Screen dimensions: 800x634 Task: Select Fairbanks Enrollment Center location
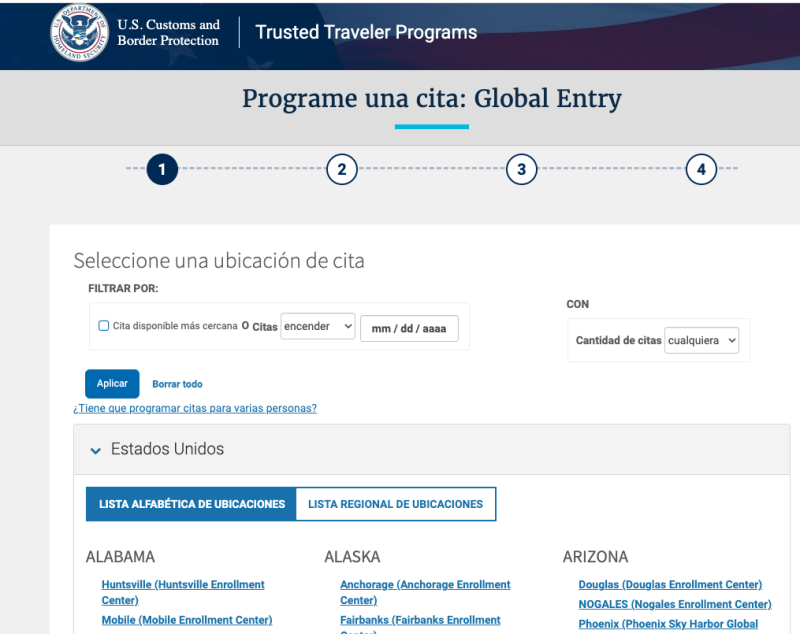tap(420, 623)
